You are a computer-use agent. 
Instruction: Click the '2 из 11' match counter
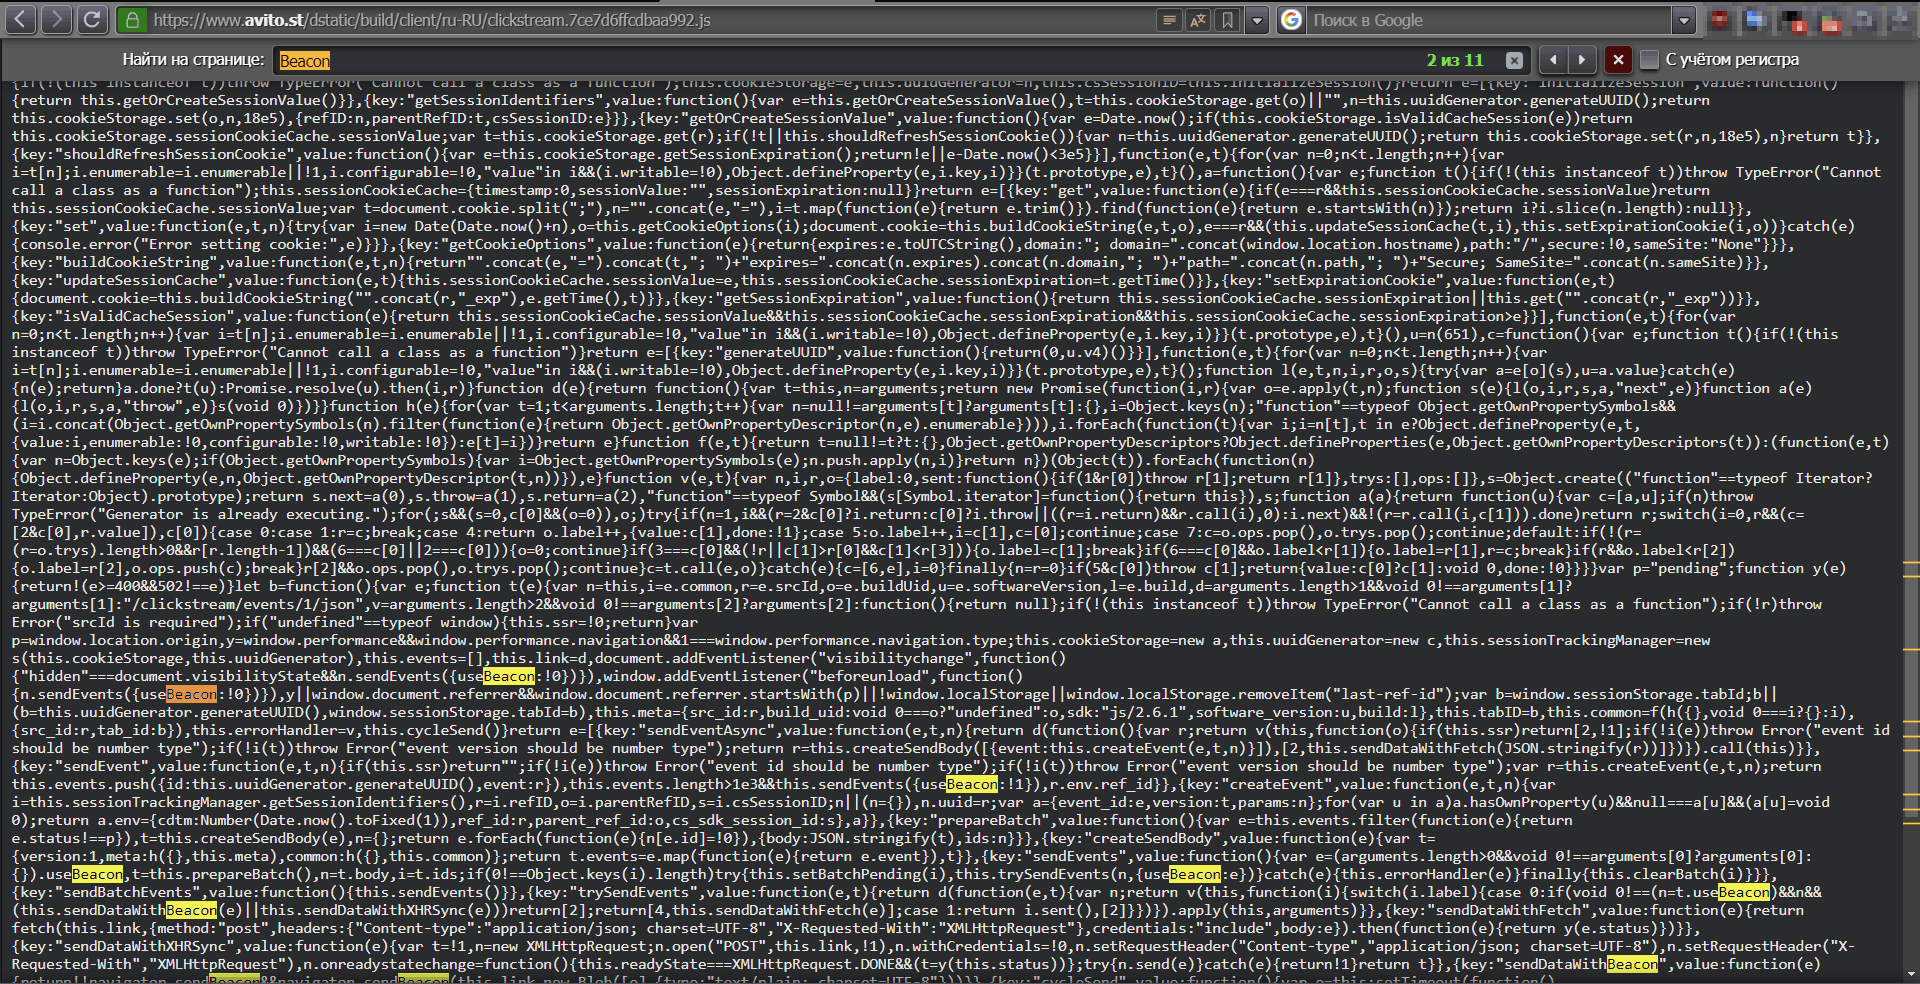1455,60
